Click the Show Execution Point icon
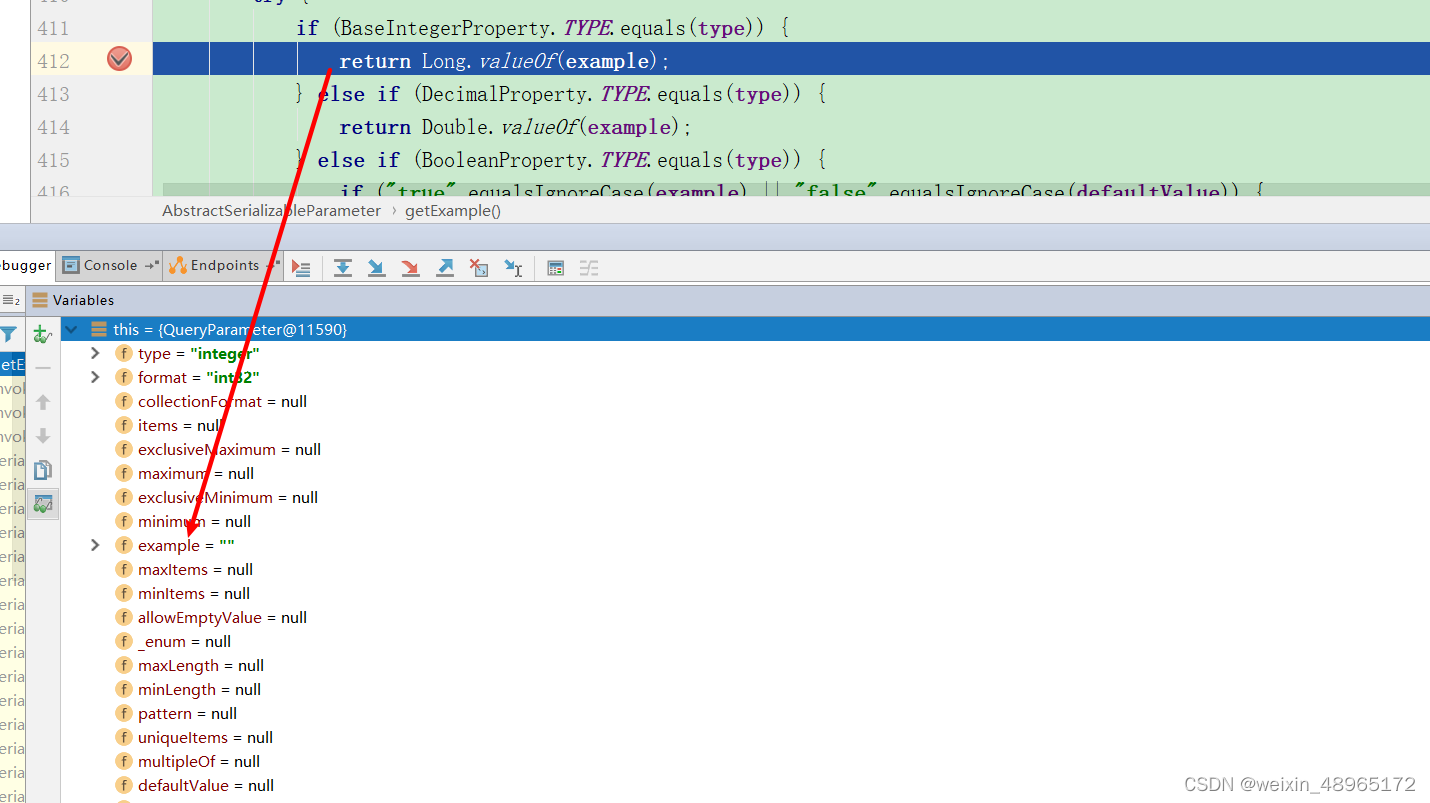The height and width of the screenshot is (803, 1430). [302, 267]
